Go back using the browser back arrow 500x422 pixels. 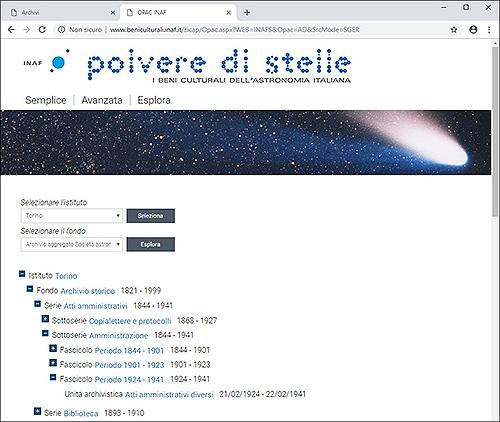(x=11, y=30)
